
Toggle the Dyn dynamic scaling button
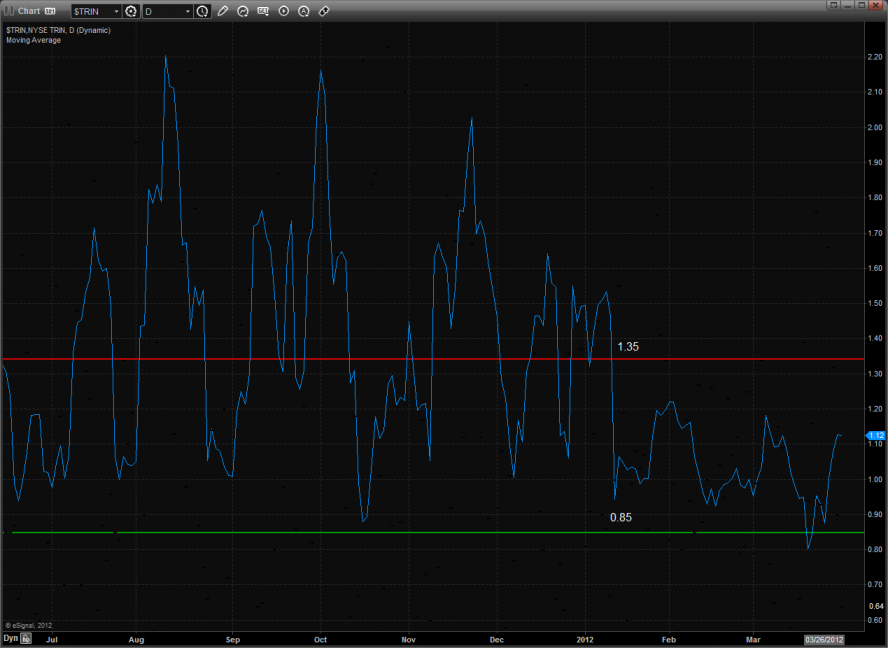coord(10,637)
